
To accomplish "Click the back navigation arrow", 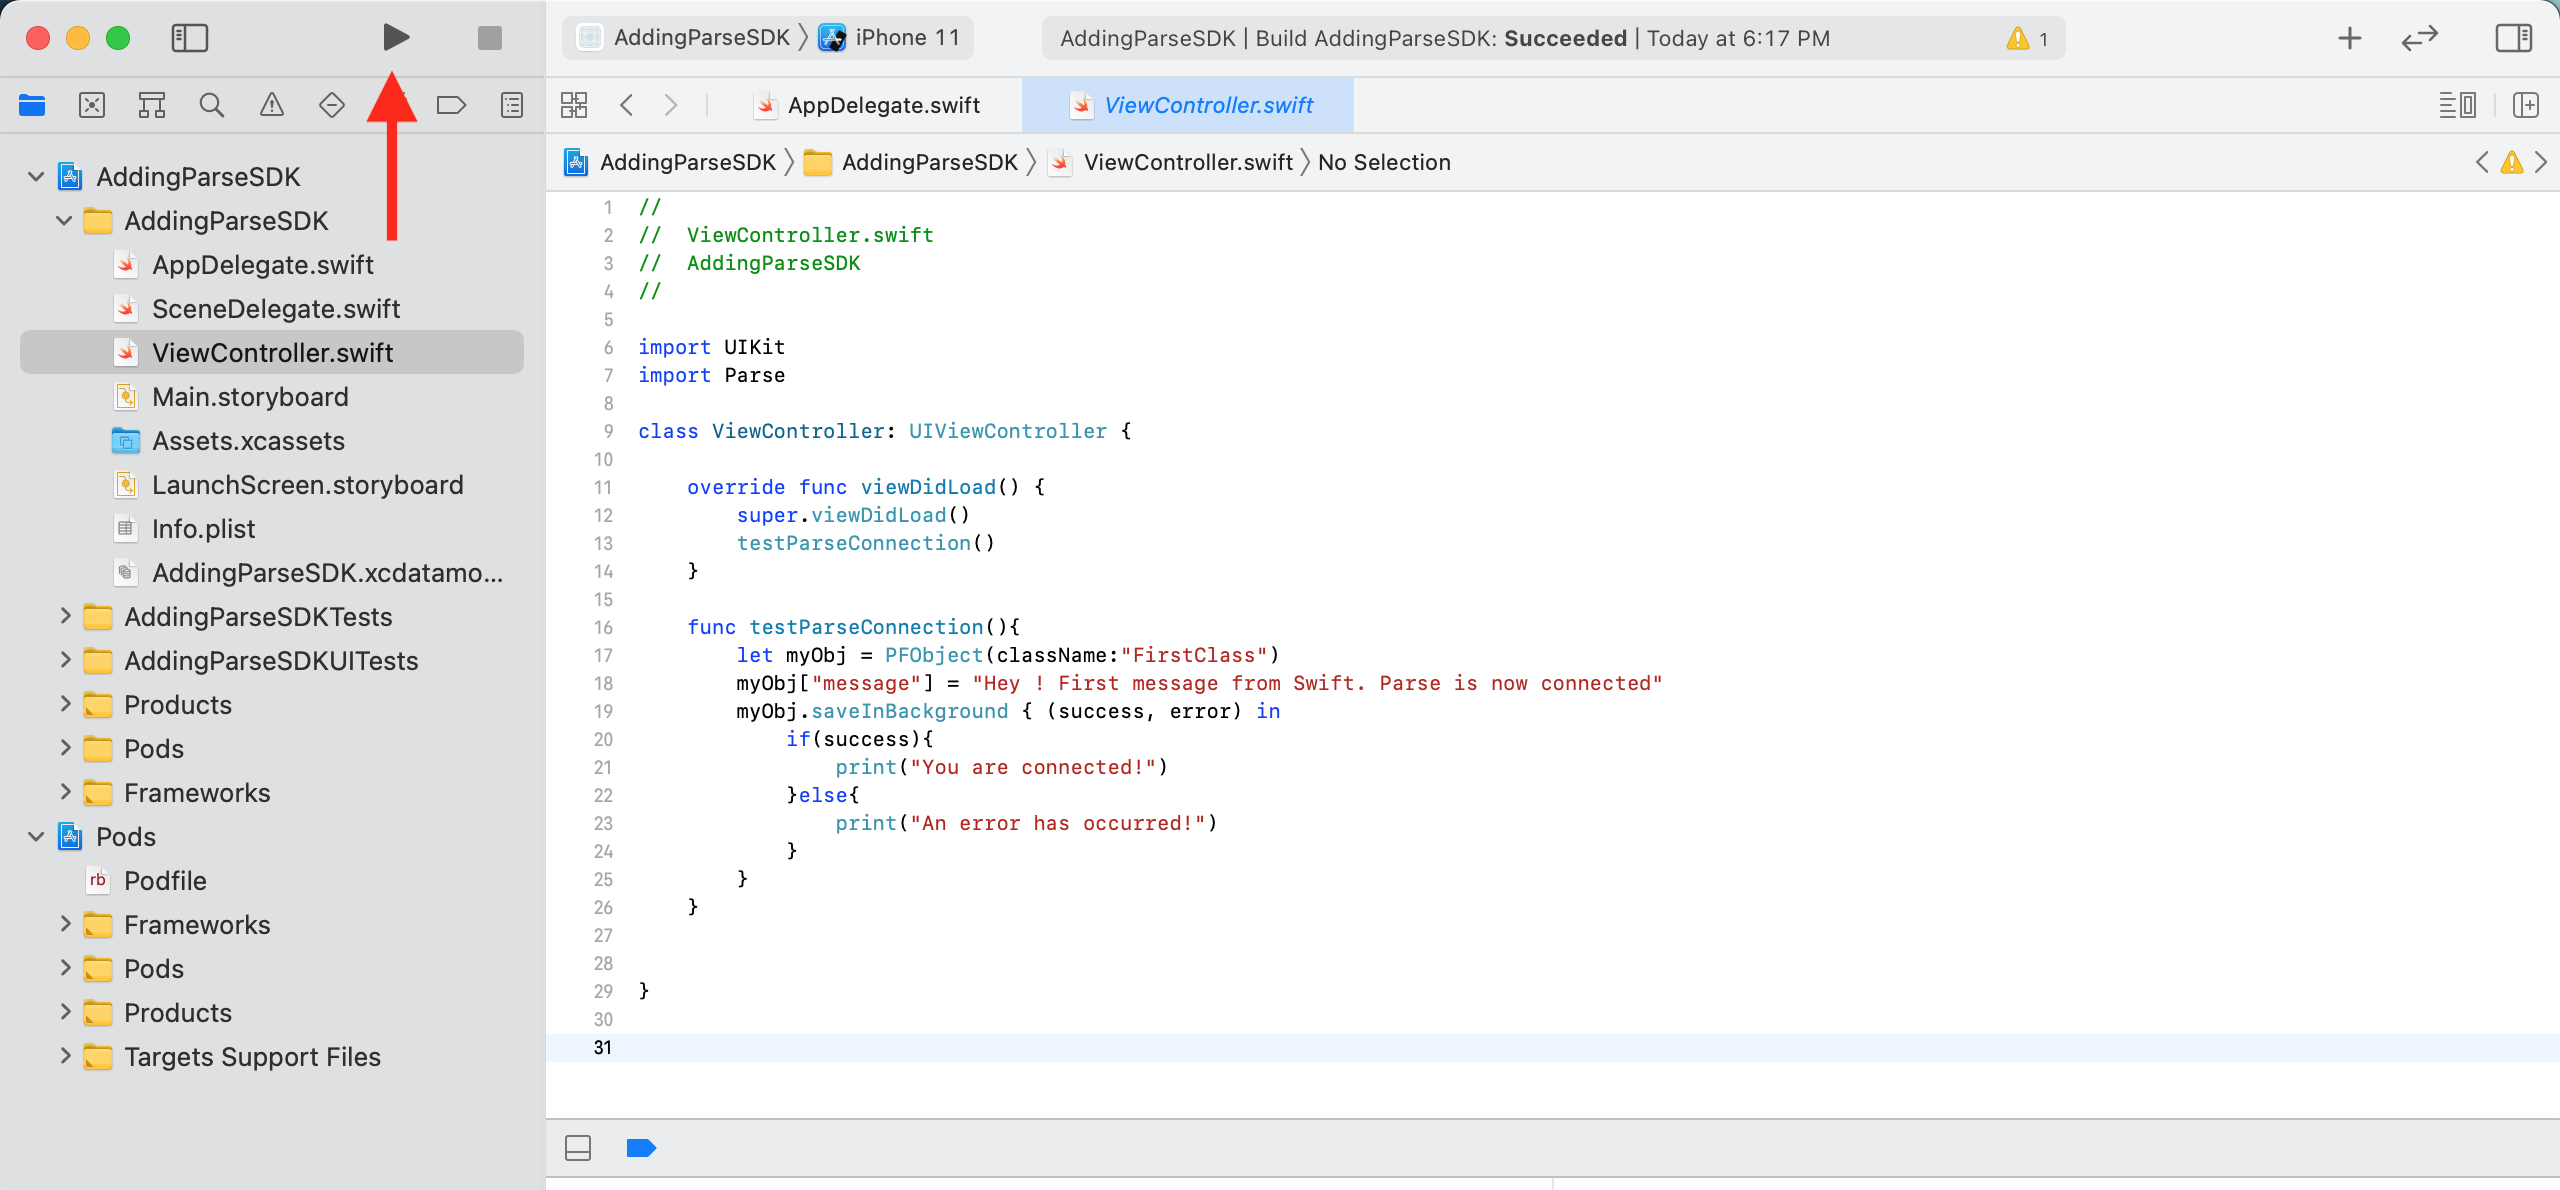I will pyautogui.click(x=629, y=104).
